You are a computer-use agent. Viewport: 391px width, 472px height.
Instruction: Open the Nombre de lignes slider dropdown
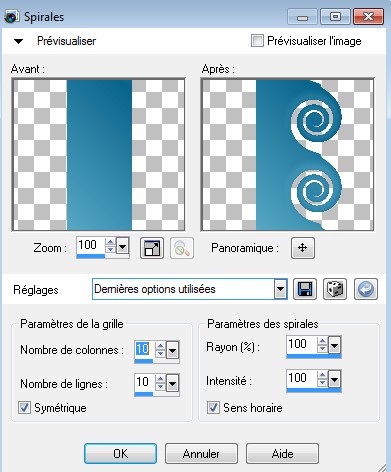[x=172, y=383]
